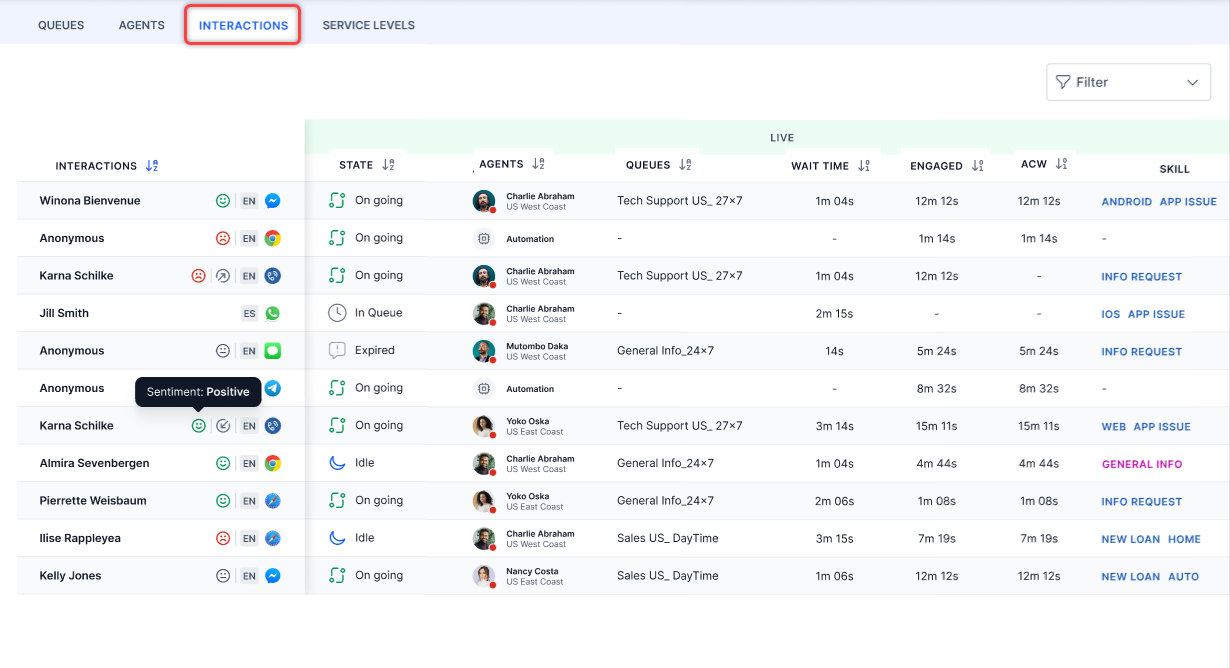Click the negative sentiment face for Ilise Rappleyea
Viewport: 1230px width, 668px height.
[x=223, y=538]
